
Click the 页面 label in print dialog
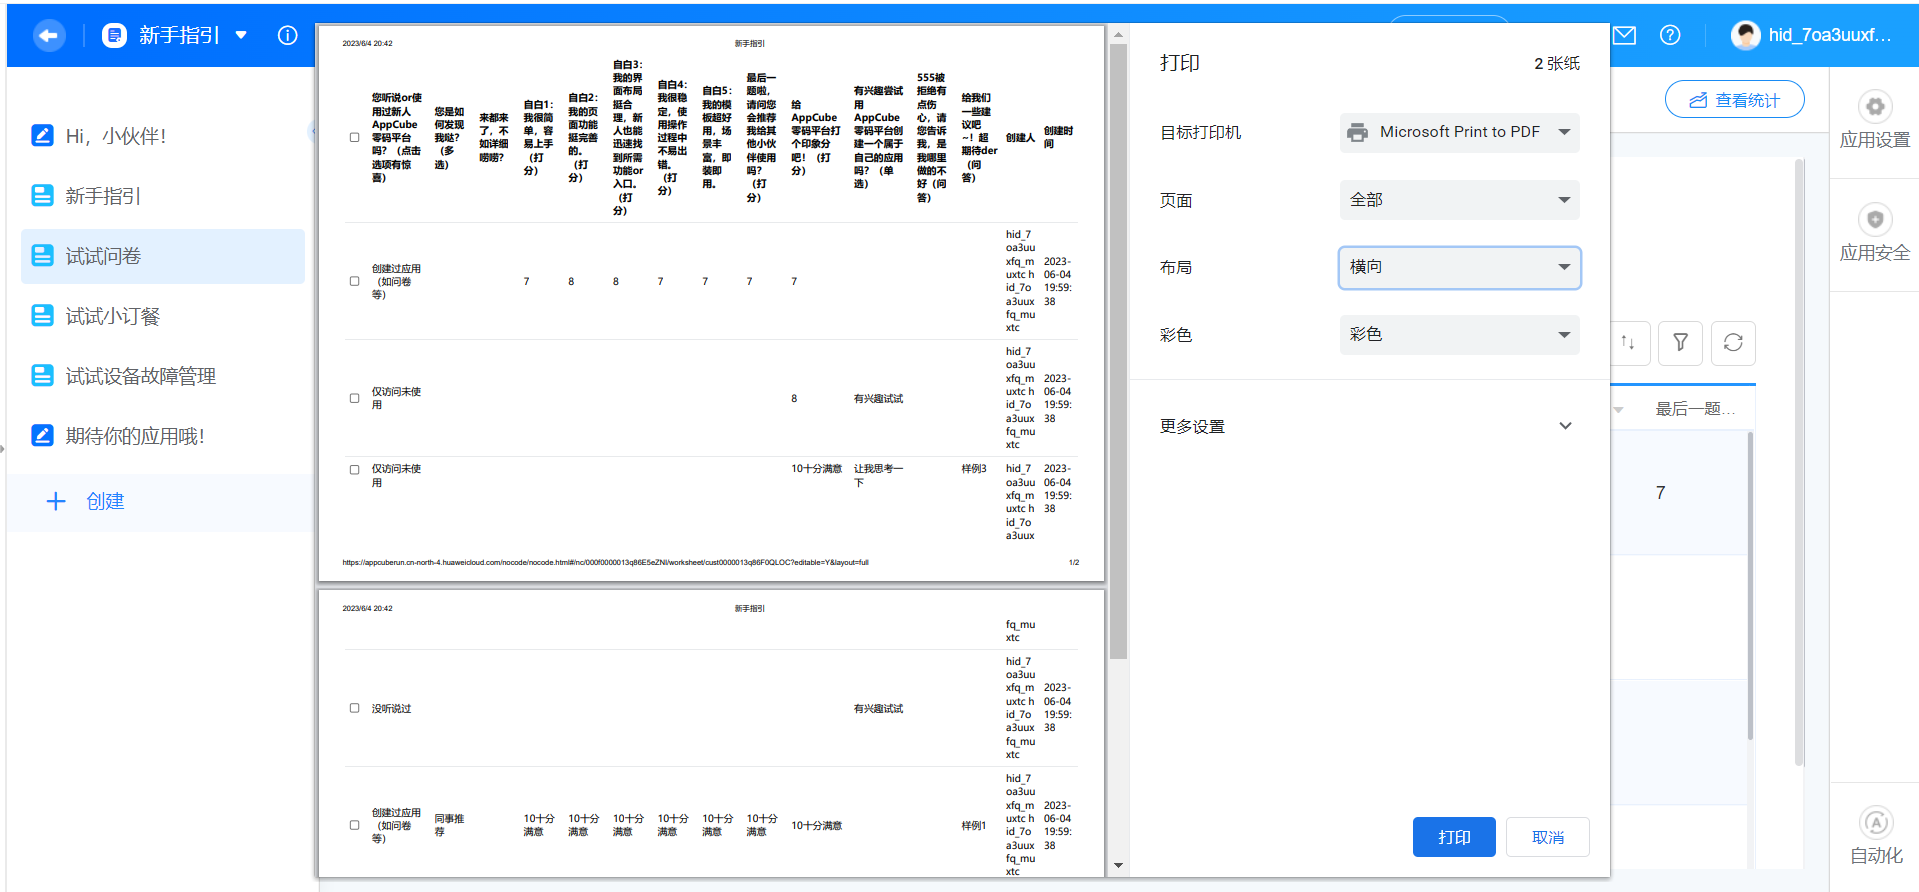pos(1176,200)
